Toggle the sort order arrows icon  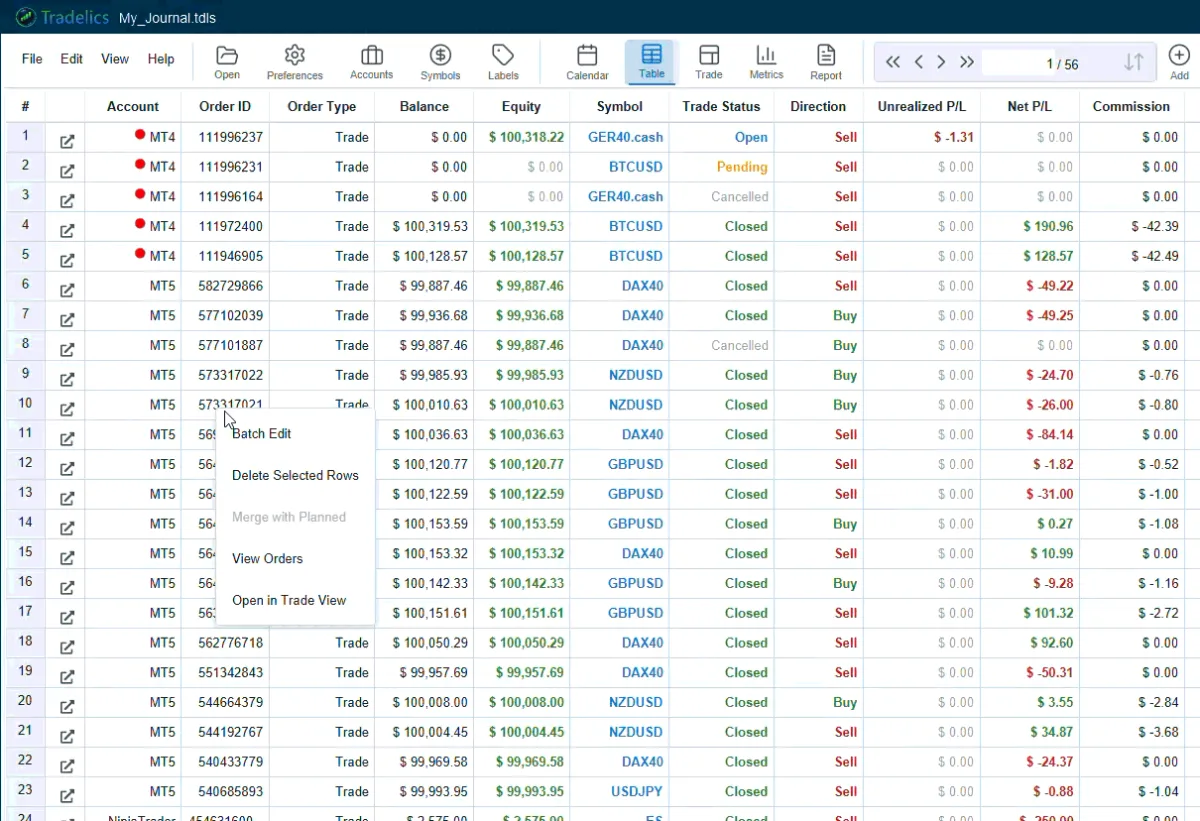1133,62
